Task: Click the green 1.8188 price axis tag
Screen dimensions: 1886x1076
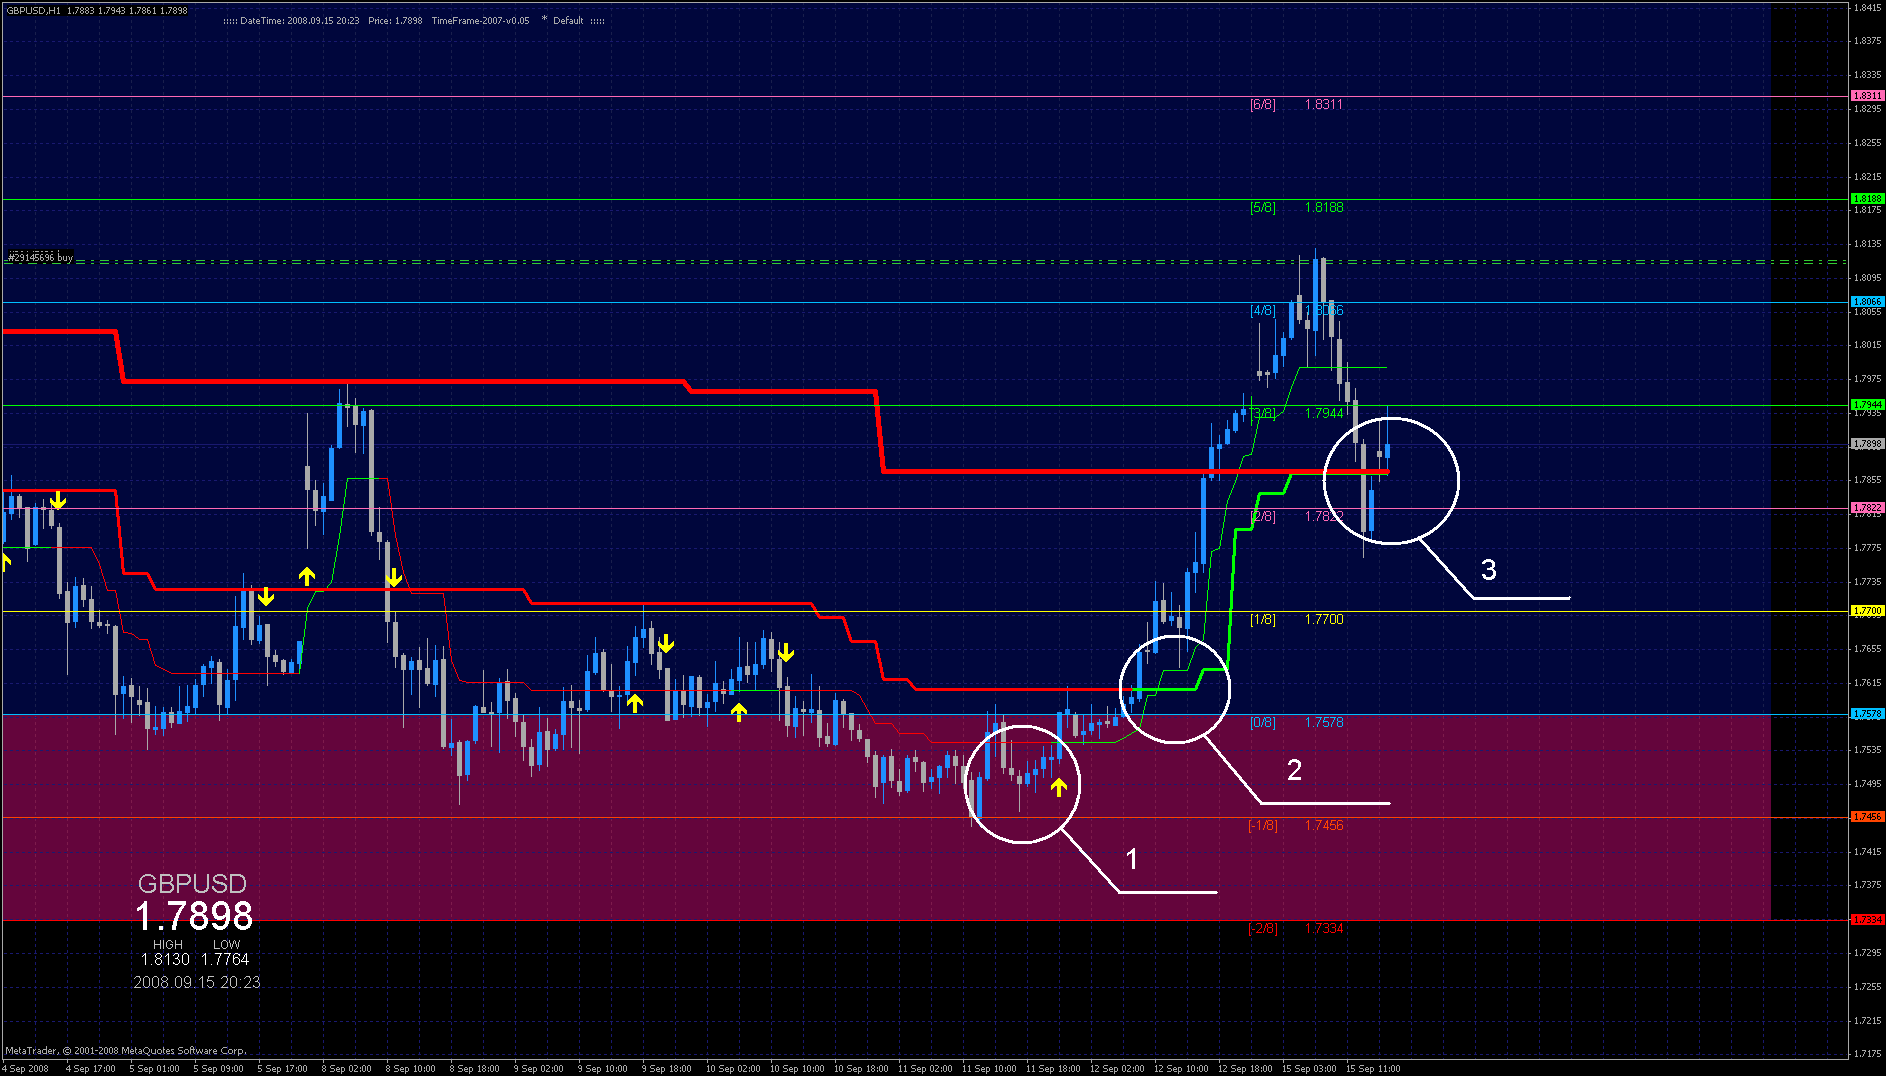Action: [1867, 199]
